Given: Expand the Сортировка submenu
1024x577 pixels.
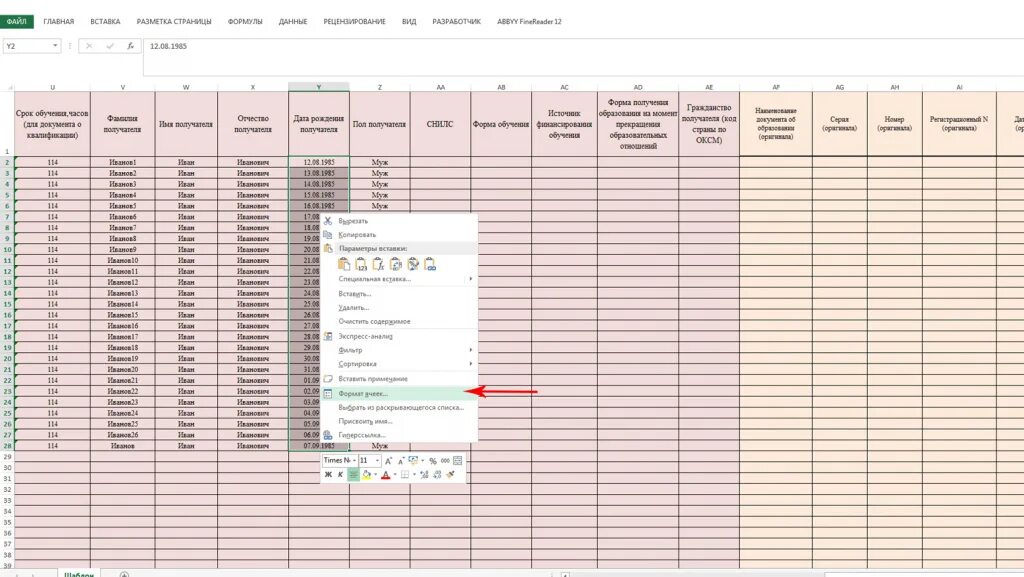Looking at the screenshot, I should [399, 364].
